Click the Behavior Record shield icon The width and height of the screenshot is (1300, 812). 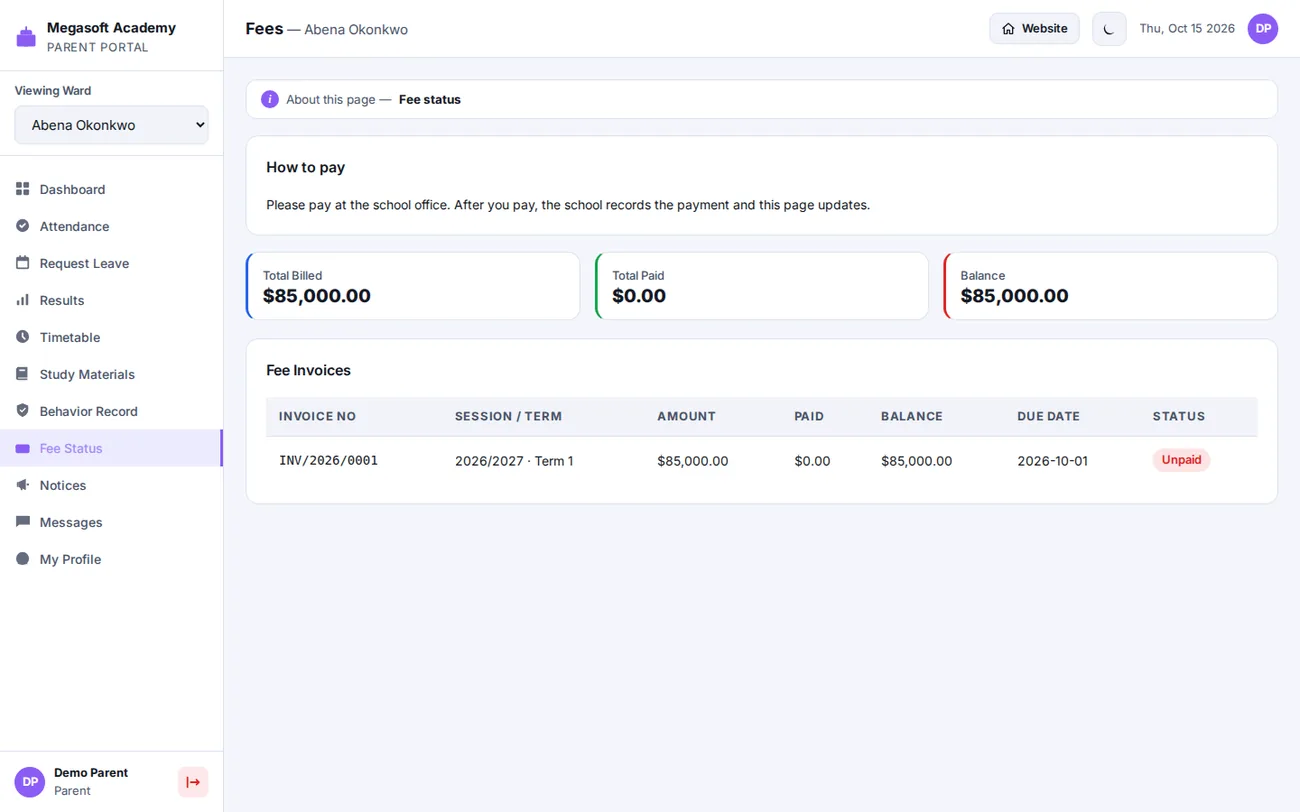pos(23,411)
